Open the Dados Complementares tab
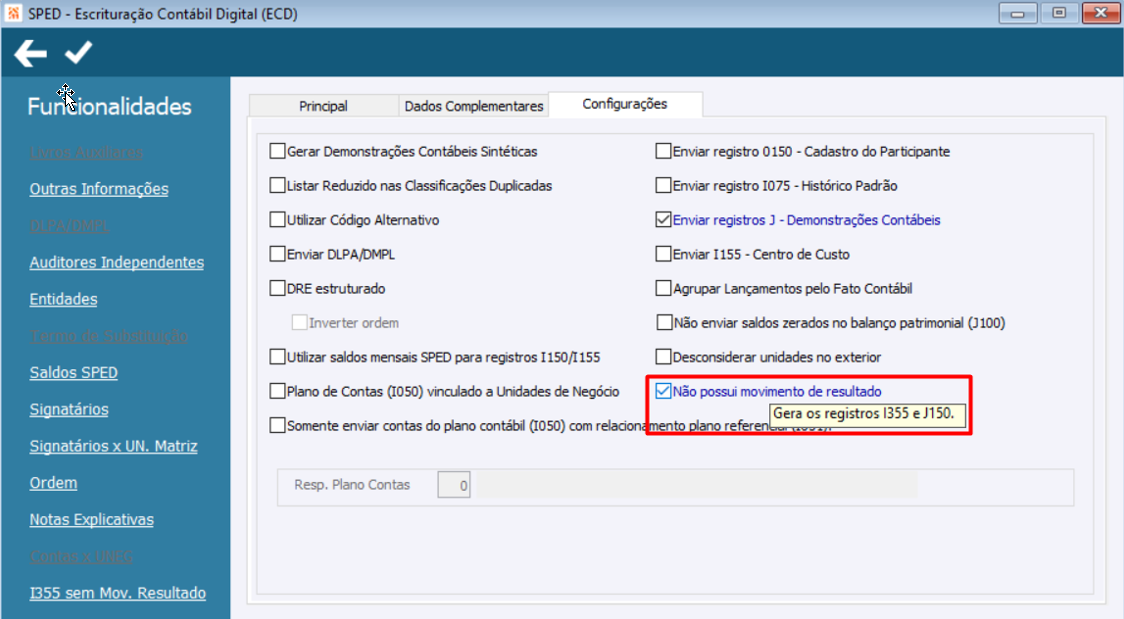Image resolution: width=1124 pixels, height=619 pixels. click(x=474, y=106)
